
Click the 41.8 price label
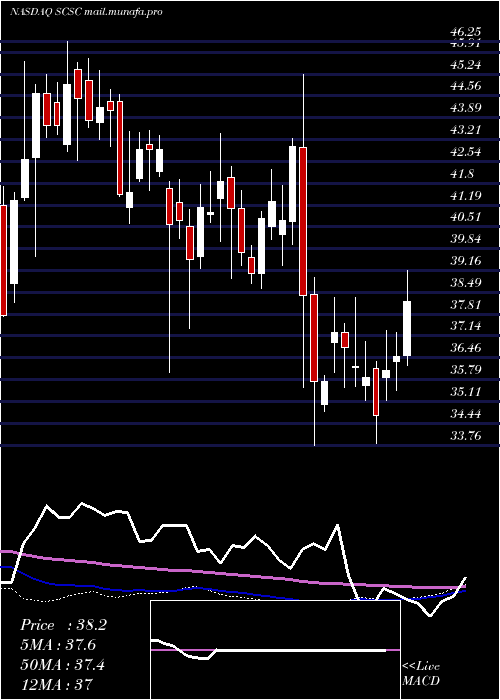click(x=462, y=174)
